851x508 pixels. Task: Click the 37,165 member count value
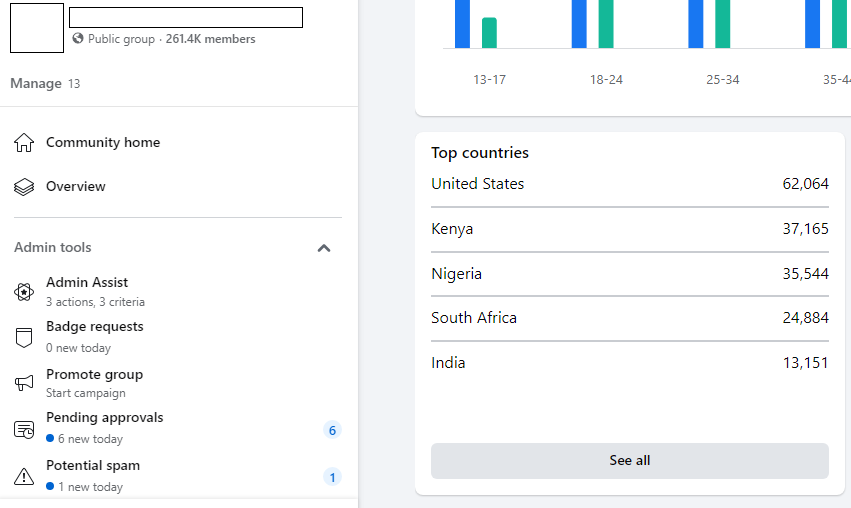(805, 229)
